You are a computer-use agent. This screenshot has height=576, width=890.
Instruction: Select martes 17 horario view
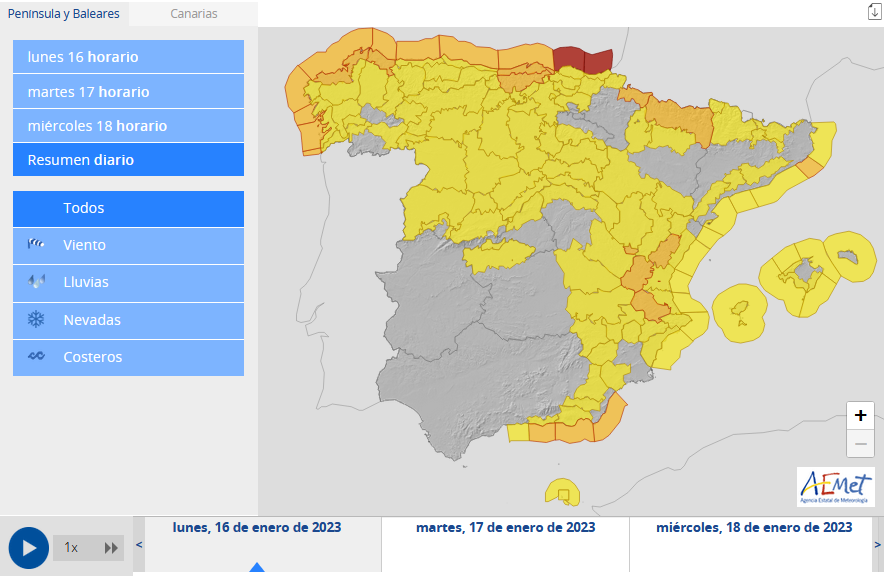click(128, 91)
